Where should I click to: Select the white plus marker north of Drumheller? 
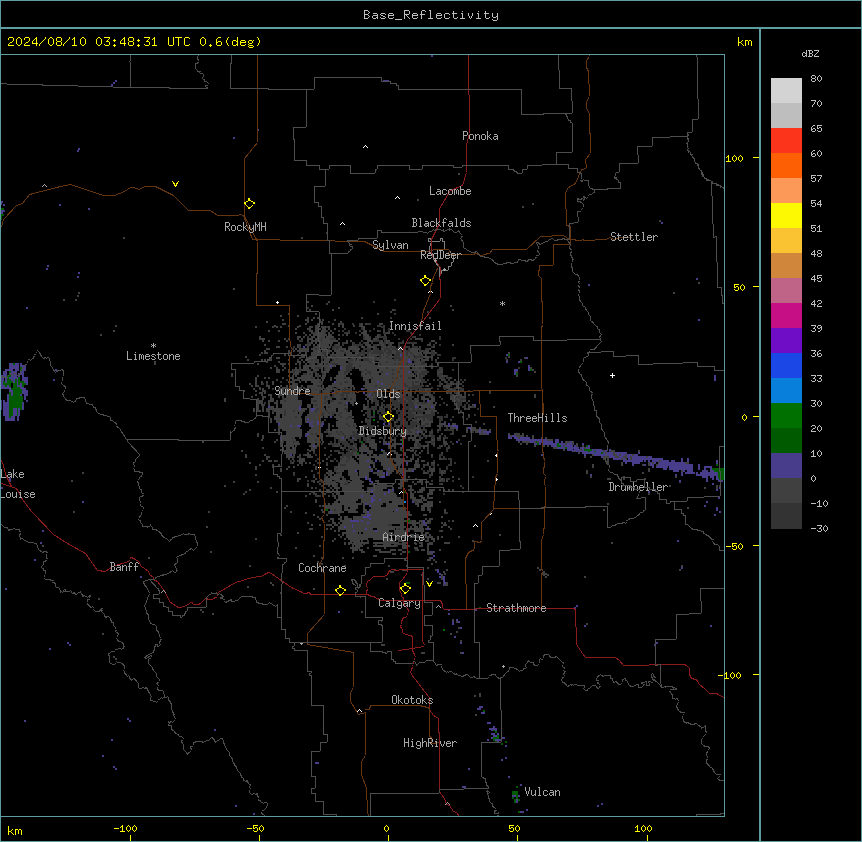612,375
